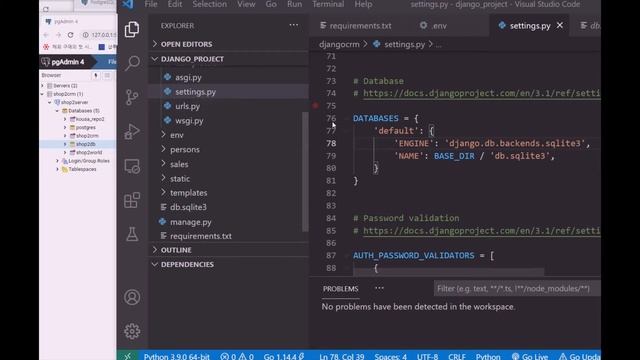The height and width of the screenshot is (360, 640).
Task: Expand the OPEN EDITORS section
Action: (x=187, y=44)
